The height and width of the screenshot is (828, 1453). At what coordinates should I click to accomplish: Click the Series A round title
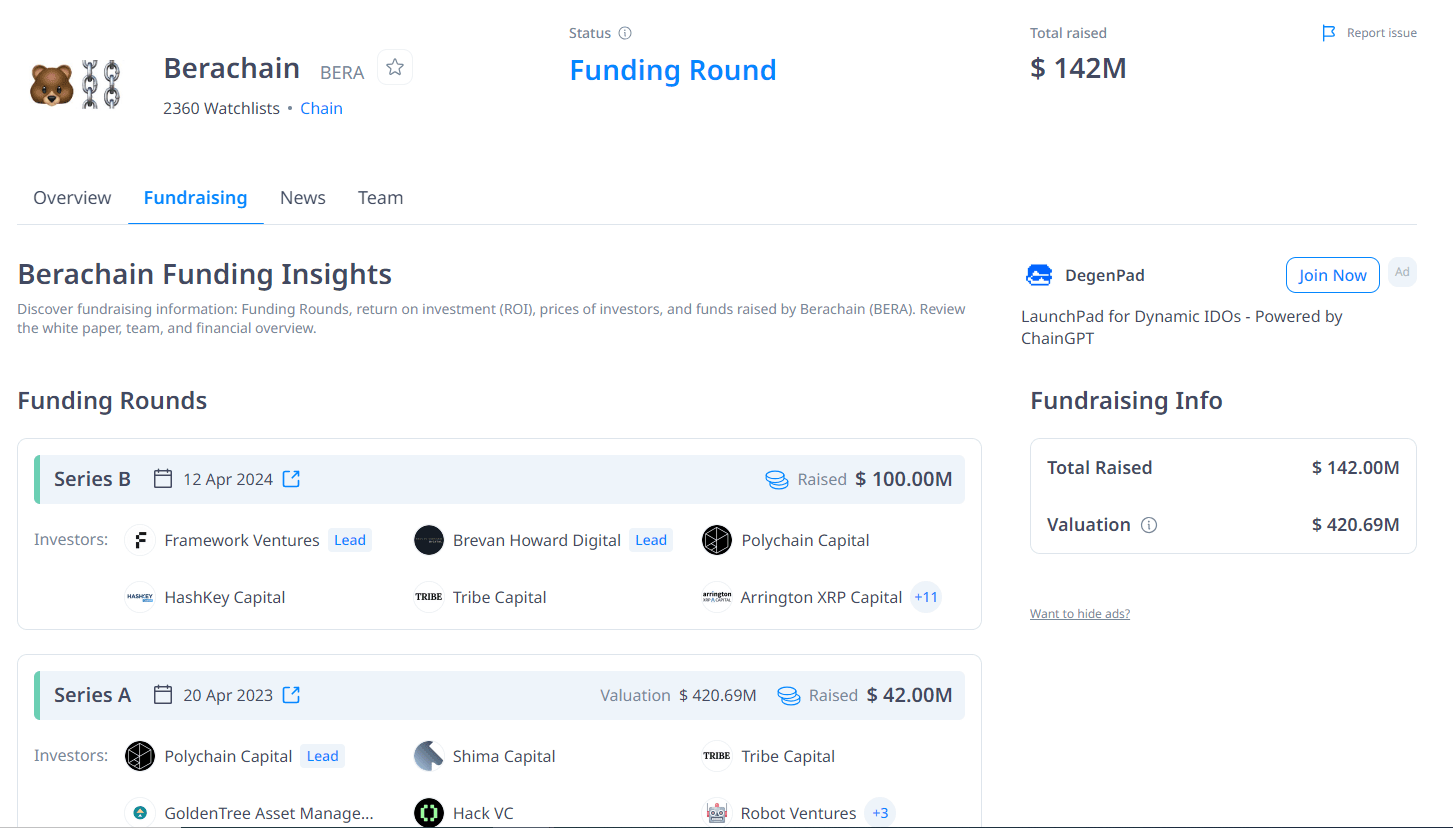click(92, 695)
